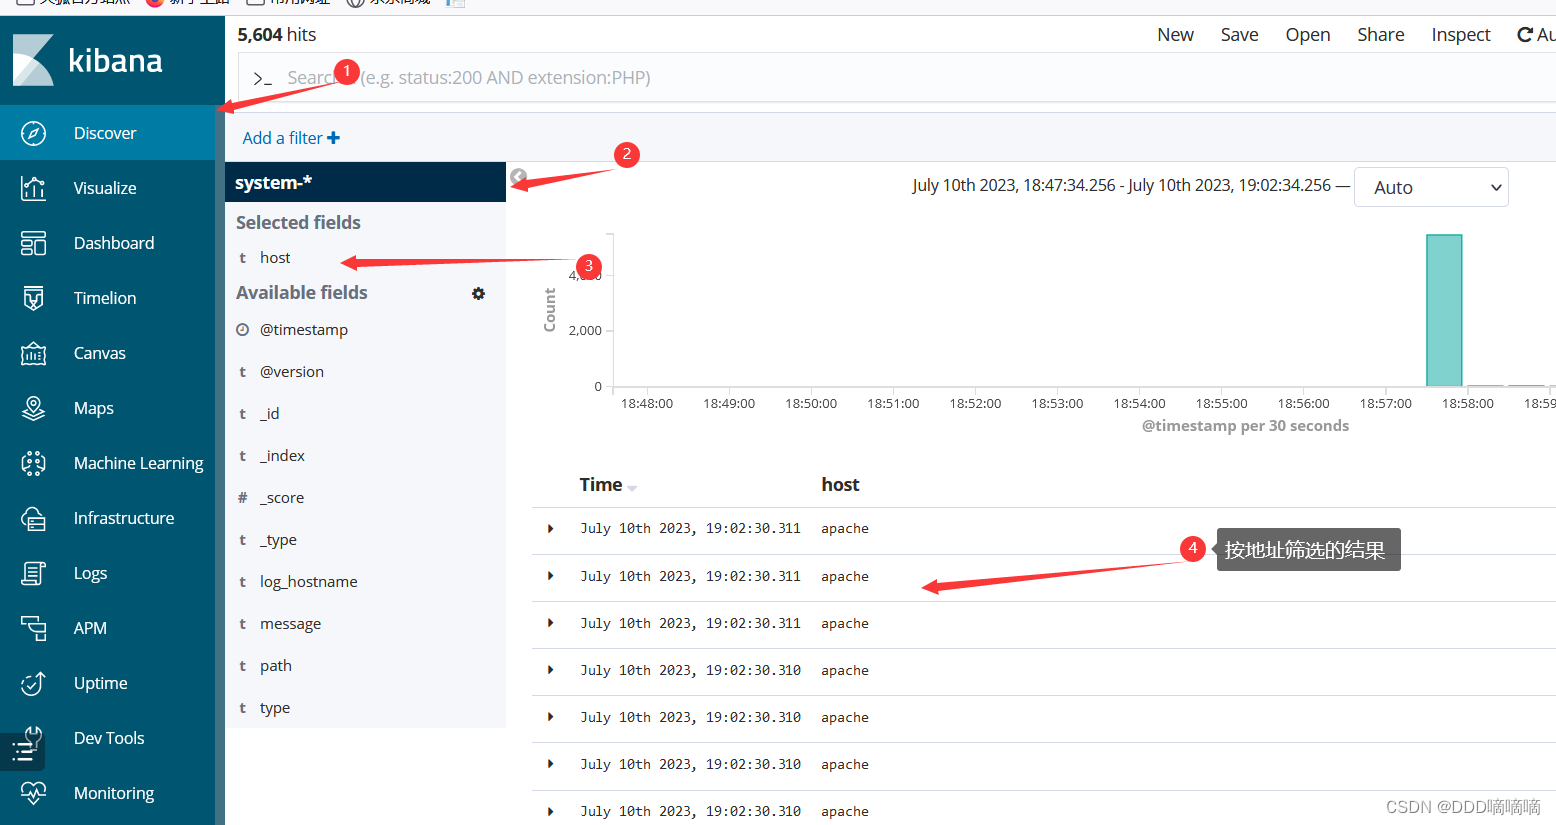The width and height of the screenshot is (1556, 825).
Task: Click floating menu icon at sidebar bottom
Action: point(22,752)
